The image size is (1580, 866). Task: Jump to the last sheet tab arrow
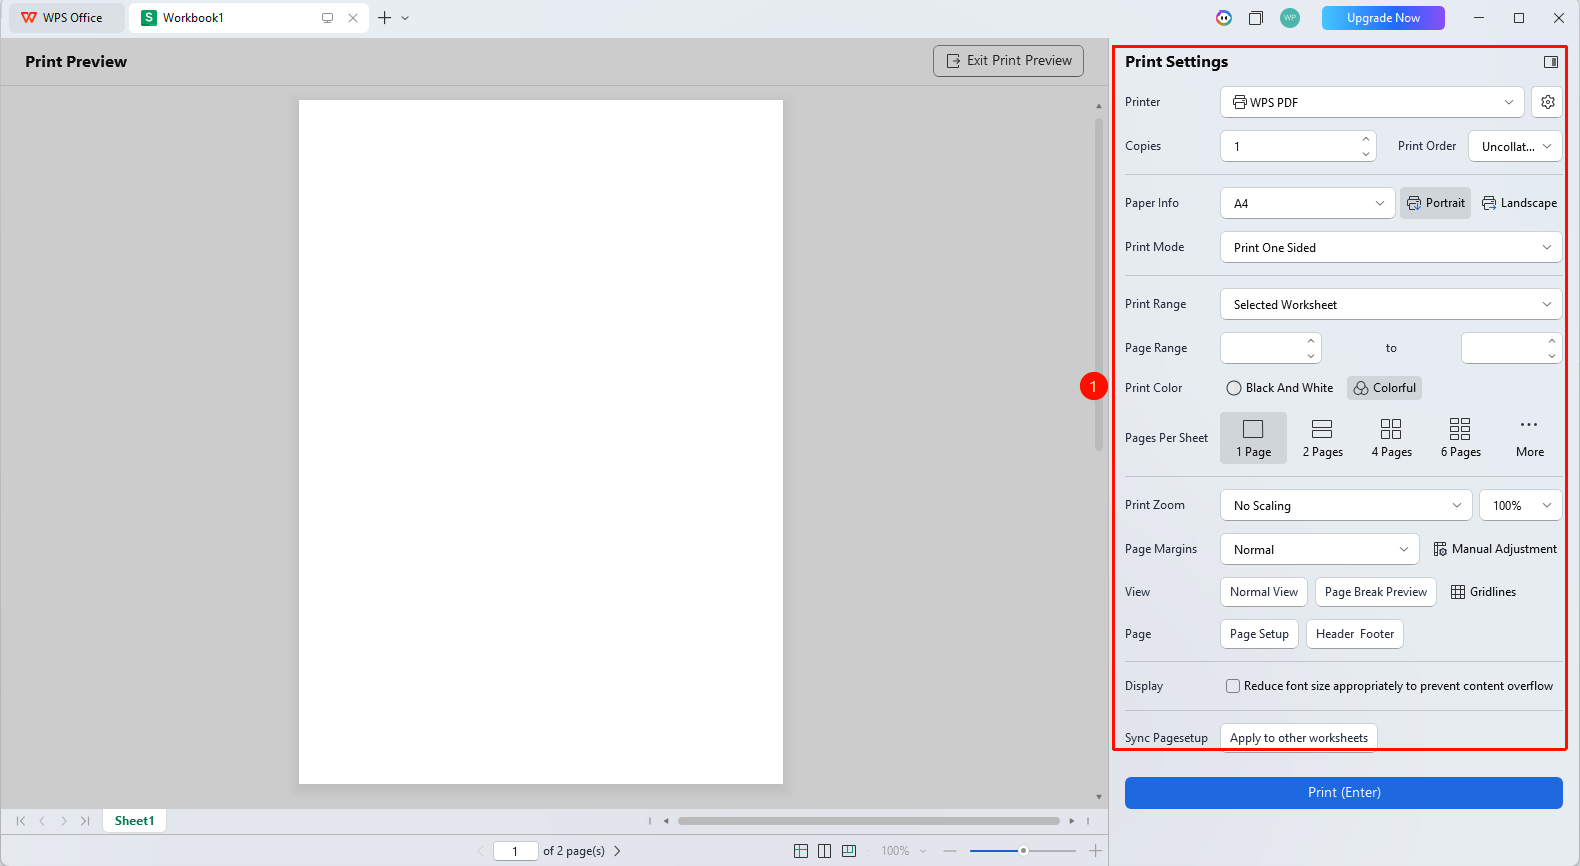pos(85,821)
